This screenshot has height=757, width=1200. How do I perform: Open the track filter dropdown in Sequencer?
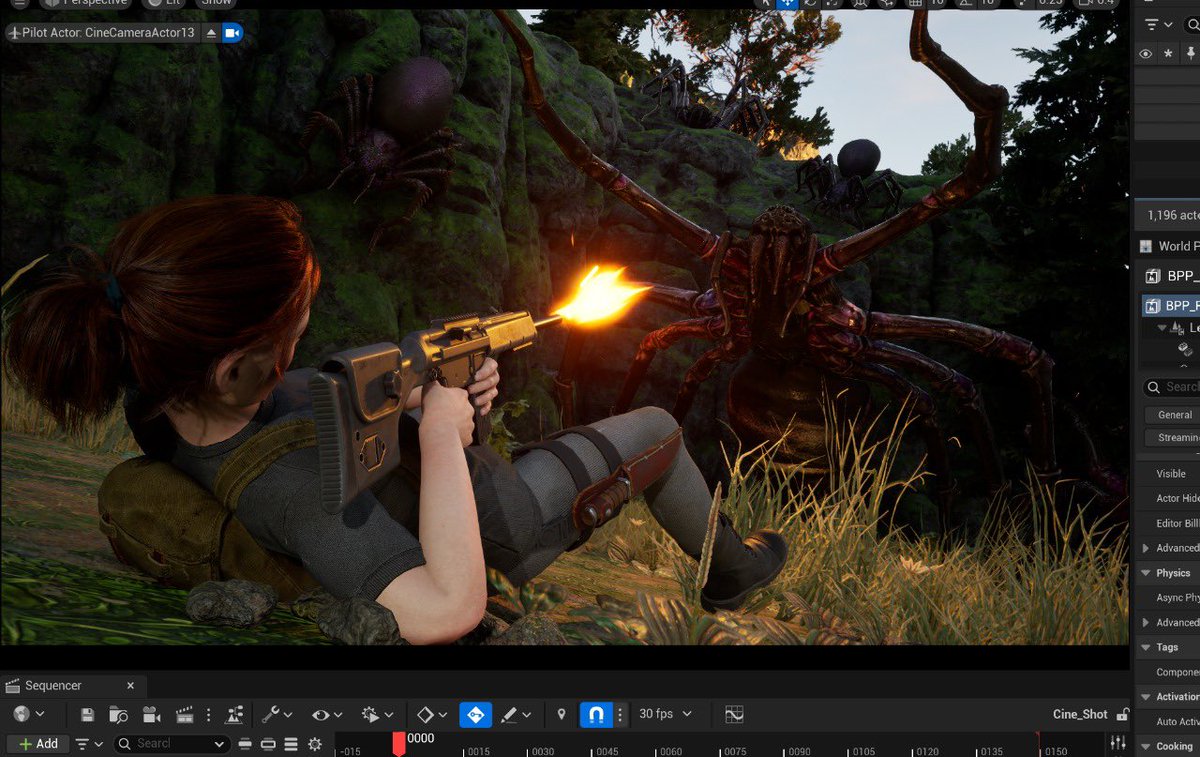[89, 744]
